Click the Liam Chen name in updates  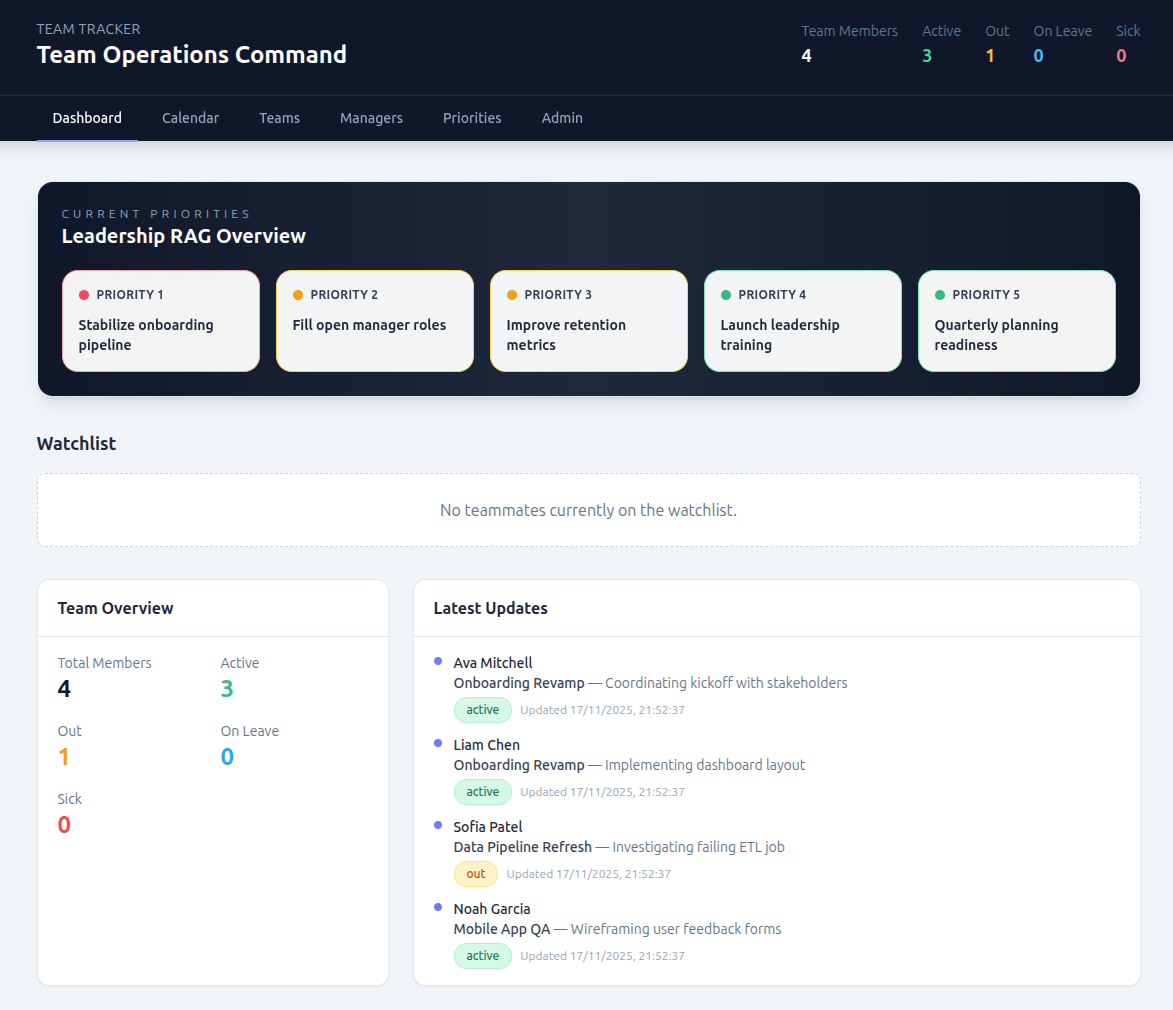point(487,745)
